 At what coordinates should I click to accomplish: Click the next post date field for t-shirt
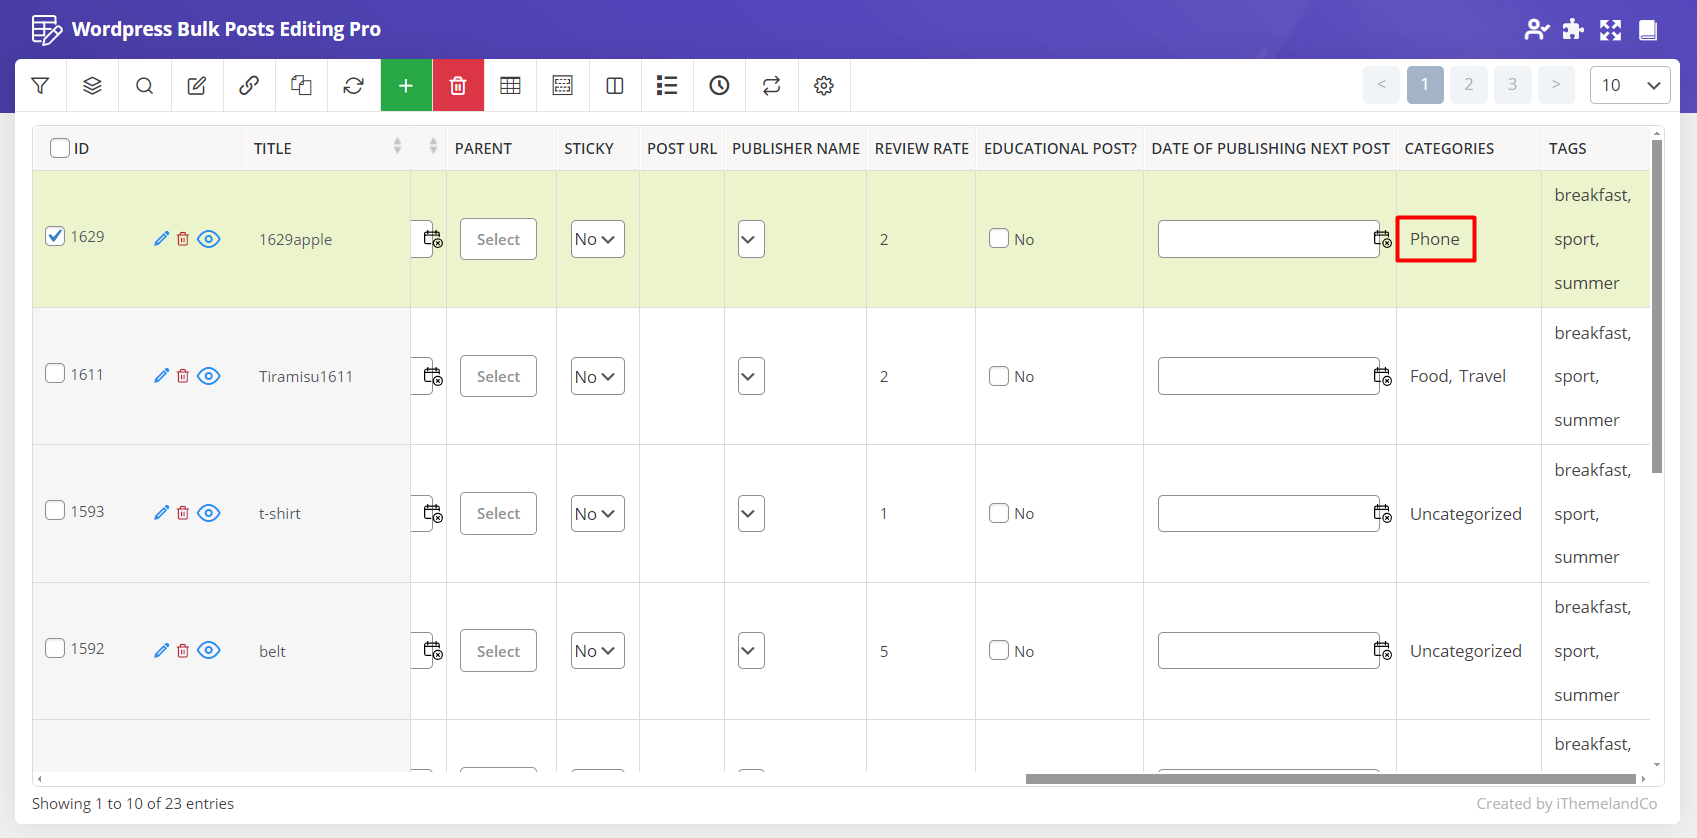[x=1266, y=514]
